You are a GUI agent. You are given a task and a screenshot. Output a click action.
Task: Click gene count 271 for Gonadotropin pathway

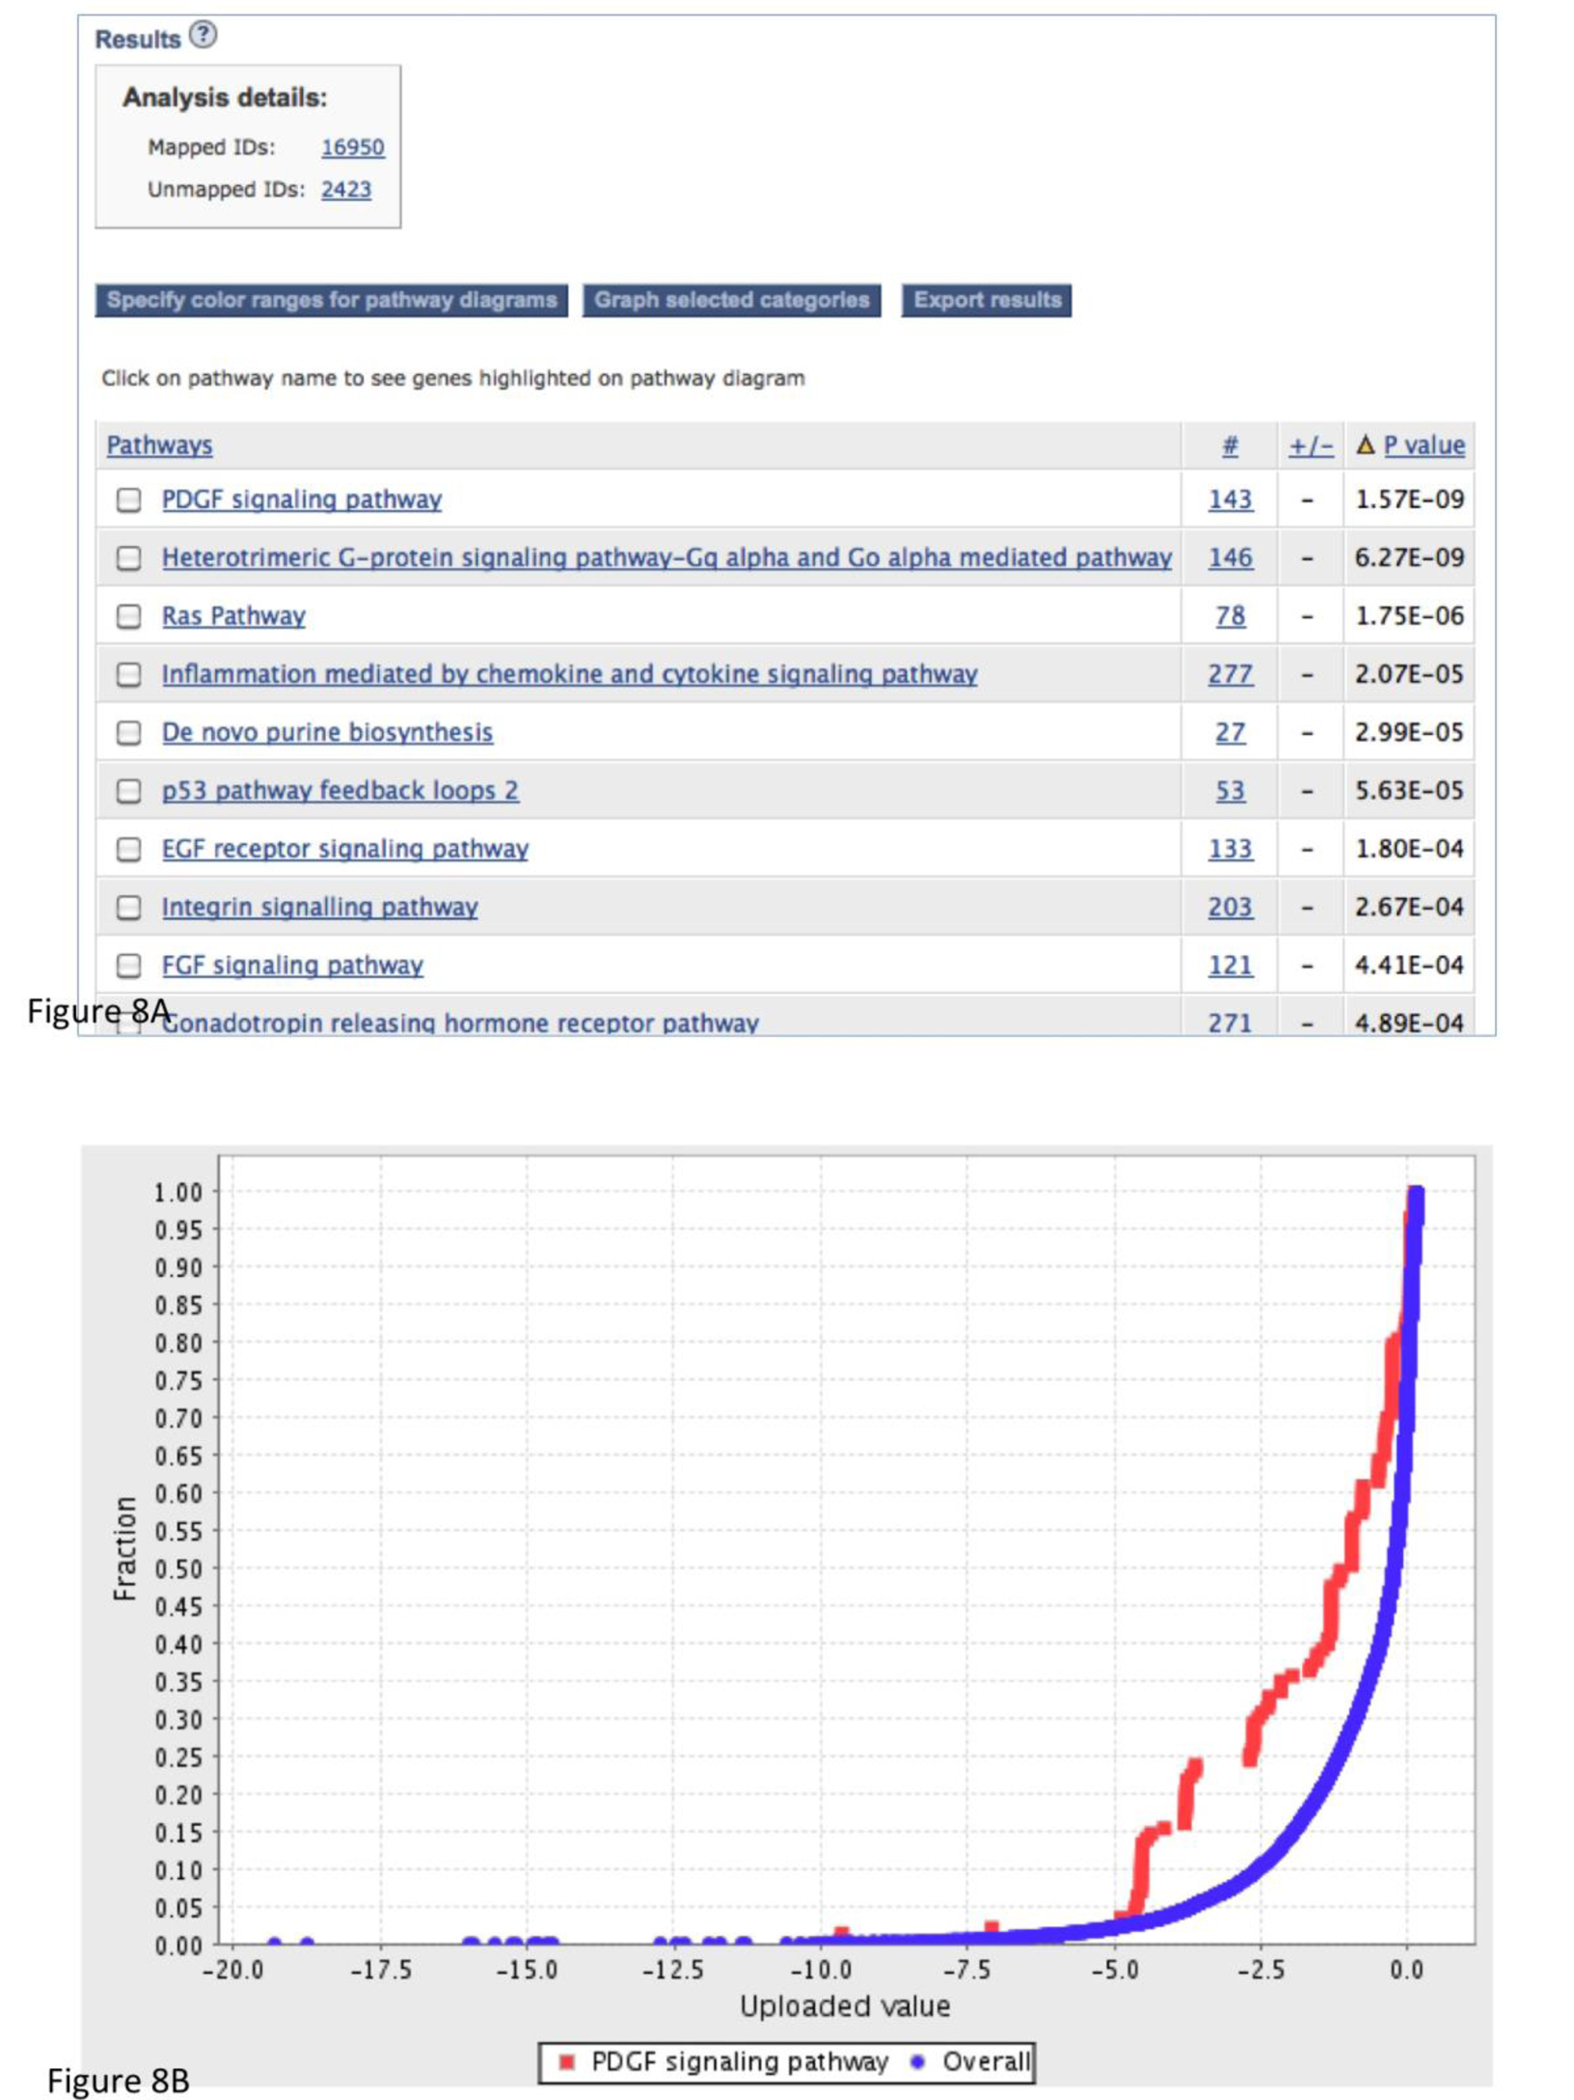1230,1023
